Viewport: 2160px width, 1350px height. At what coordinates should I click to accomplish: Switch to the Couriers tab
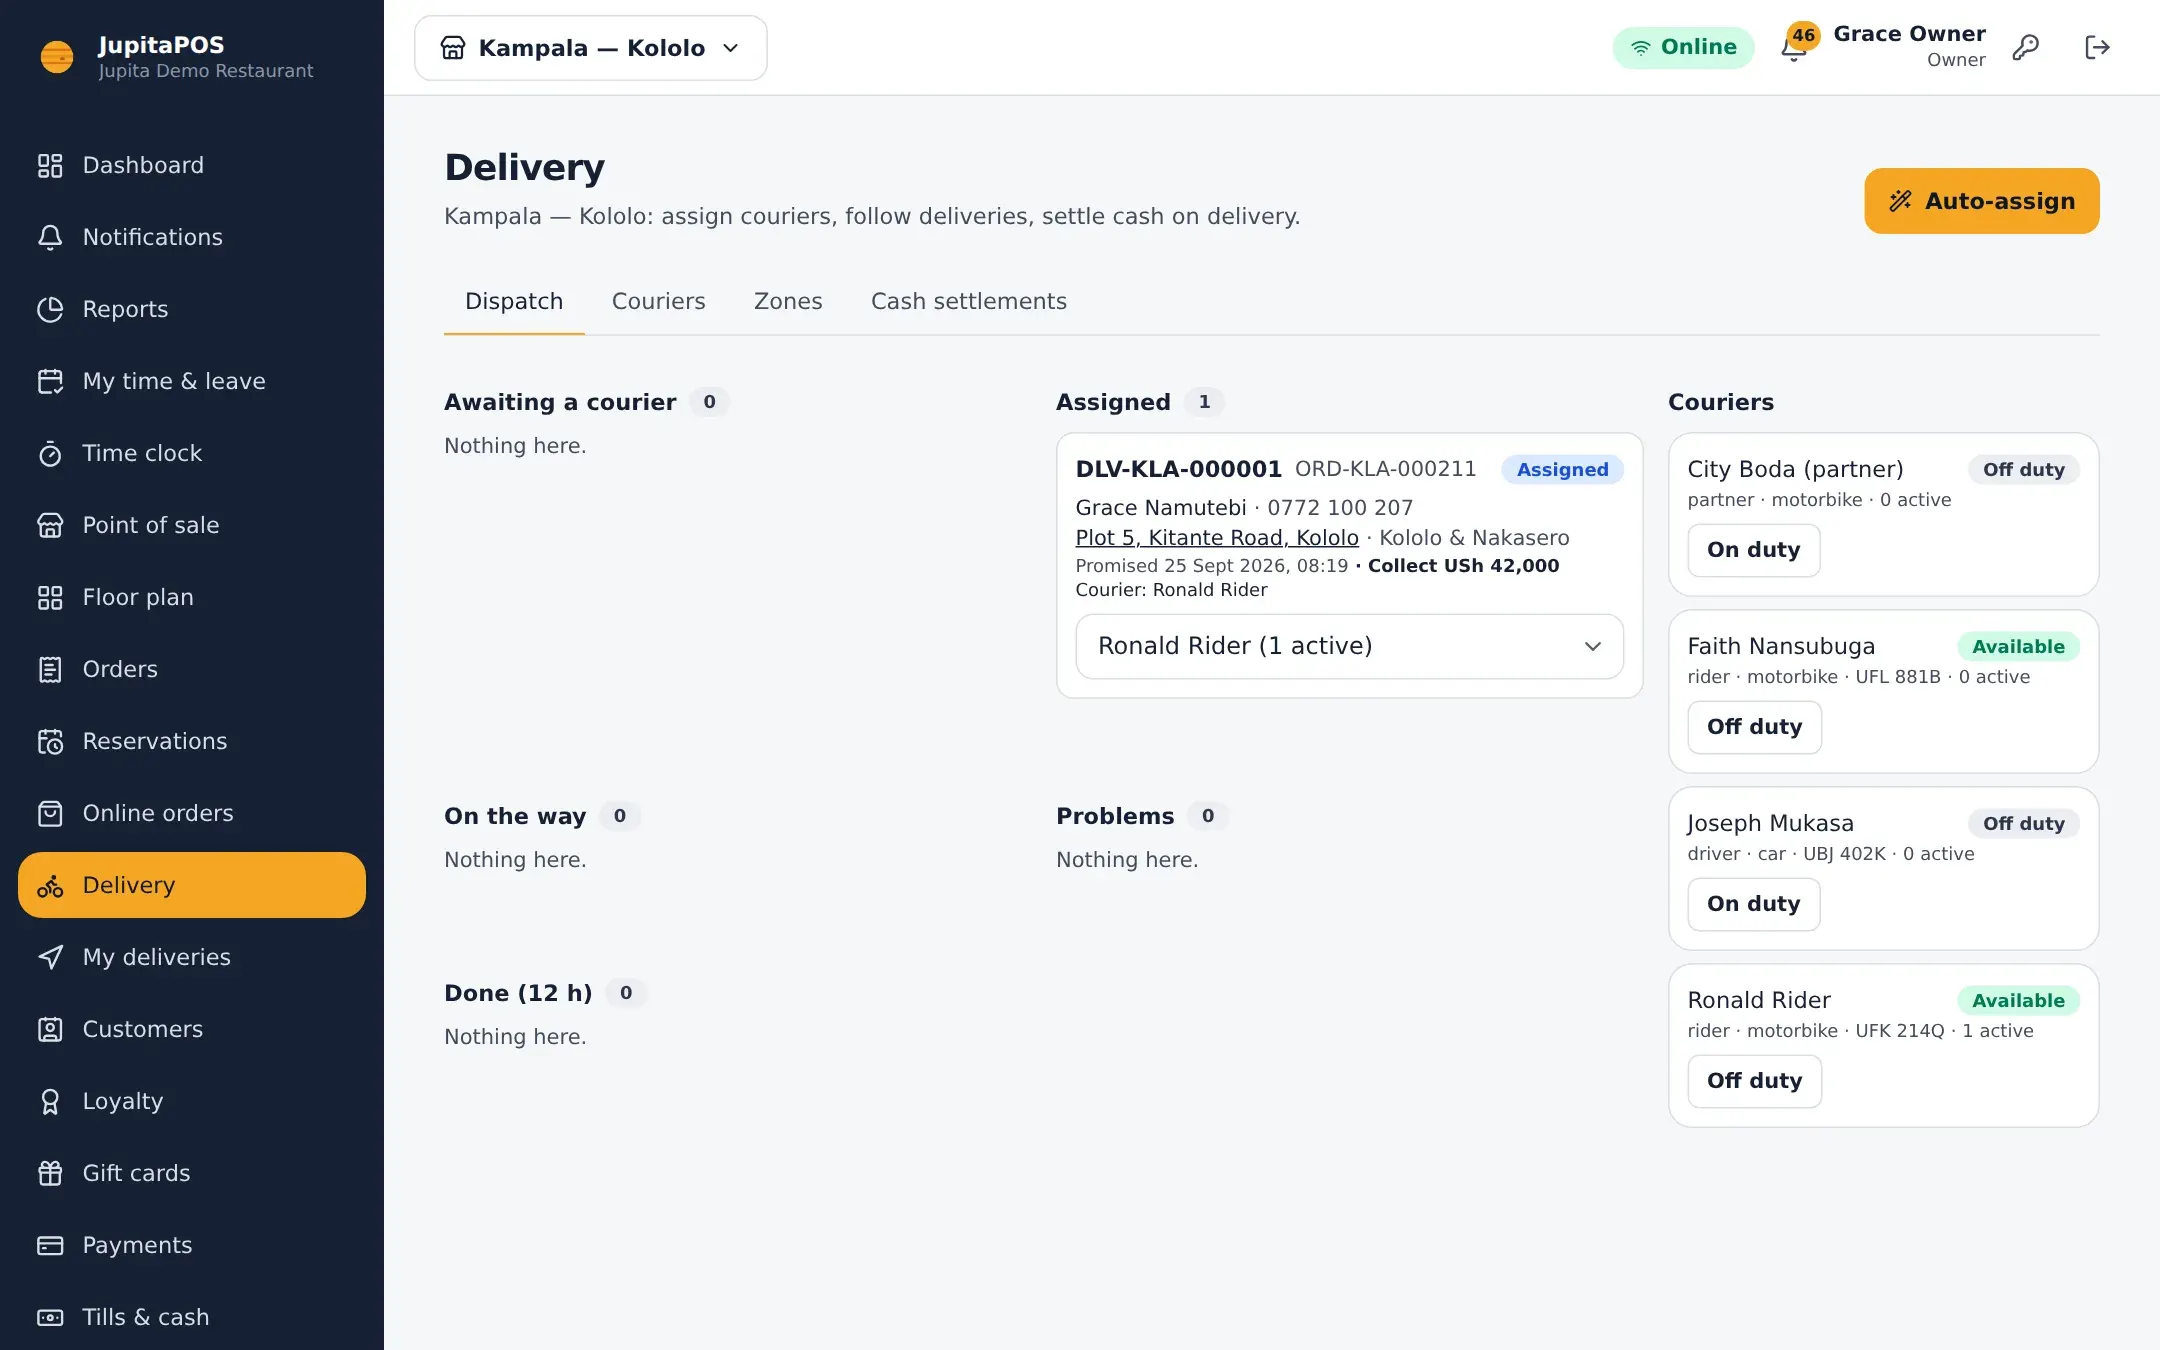pyautogui.click(x=658, y=301)
